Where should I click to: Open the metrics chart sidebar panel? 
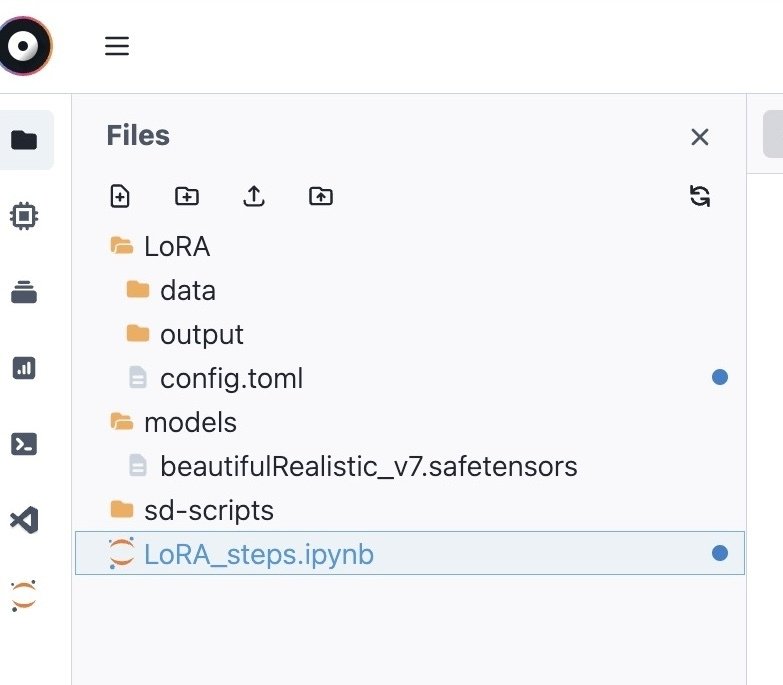tap(24, 368)
